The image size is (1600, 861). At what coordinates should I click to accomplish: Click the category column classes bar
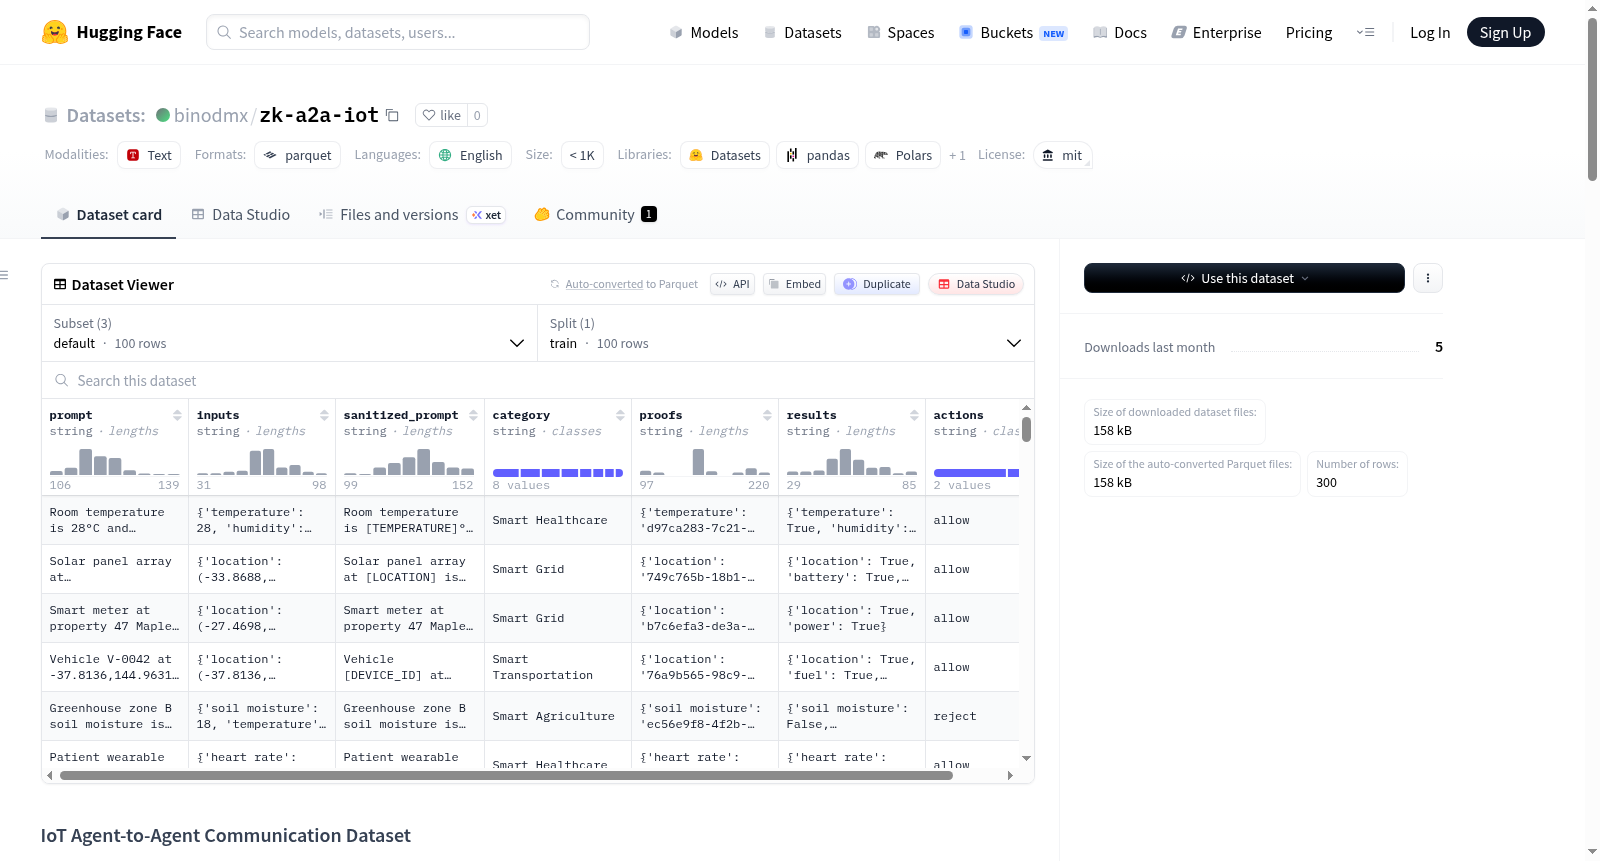[x=558, y=472]
